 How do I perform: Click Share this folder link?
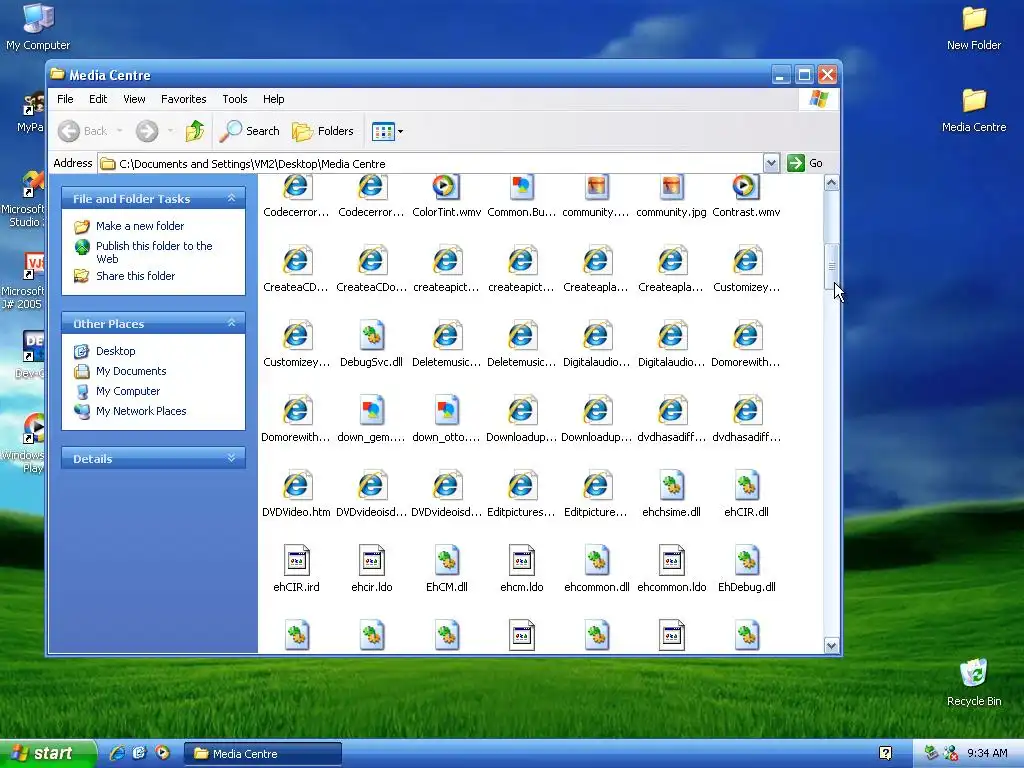point(135,276)
